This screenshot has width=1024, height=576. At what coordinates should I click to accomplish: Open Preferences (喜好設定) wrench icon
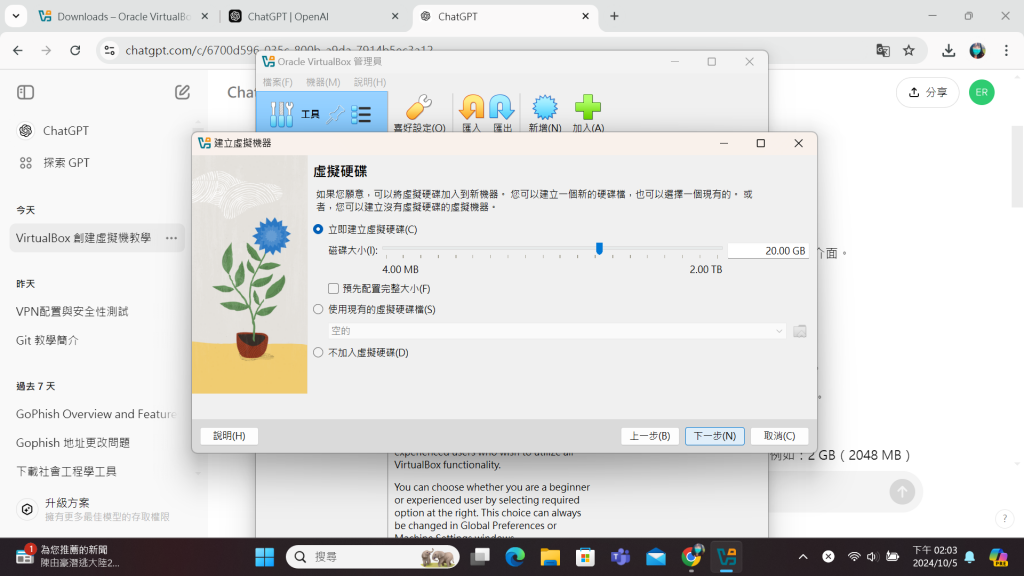pos(419,107)
